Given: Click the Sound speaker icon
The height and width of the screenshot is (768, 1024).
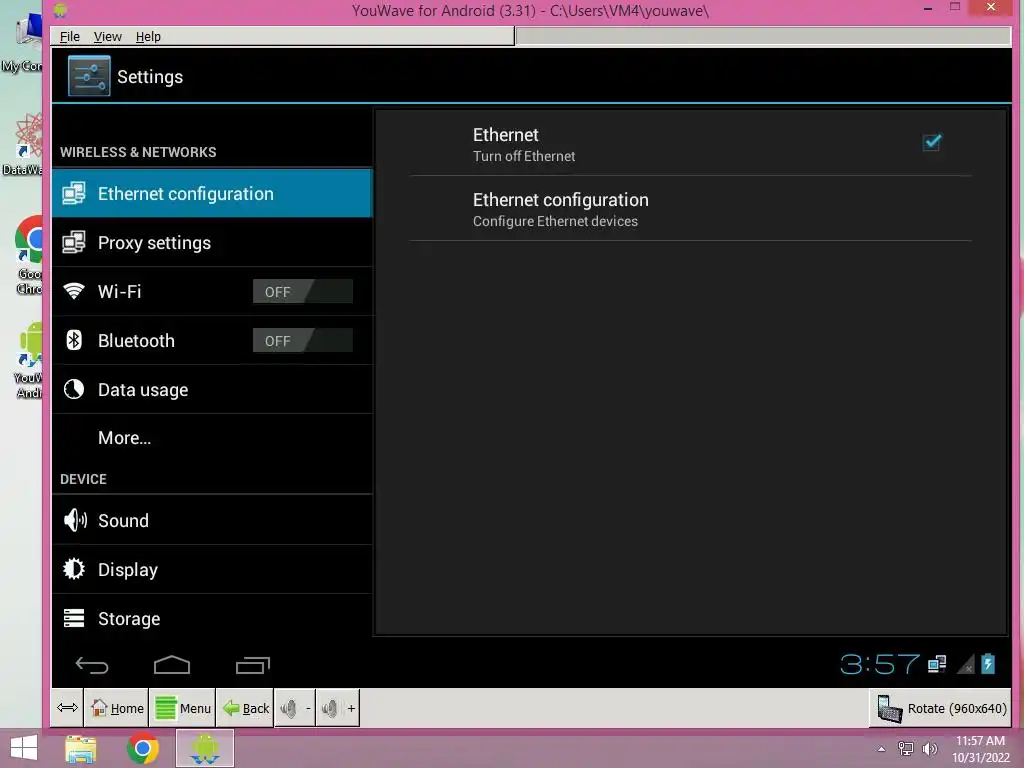Looking at the screenshot, I should [x=75, y=520].
